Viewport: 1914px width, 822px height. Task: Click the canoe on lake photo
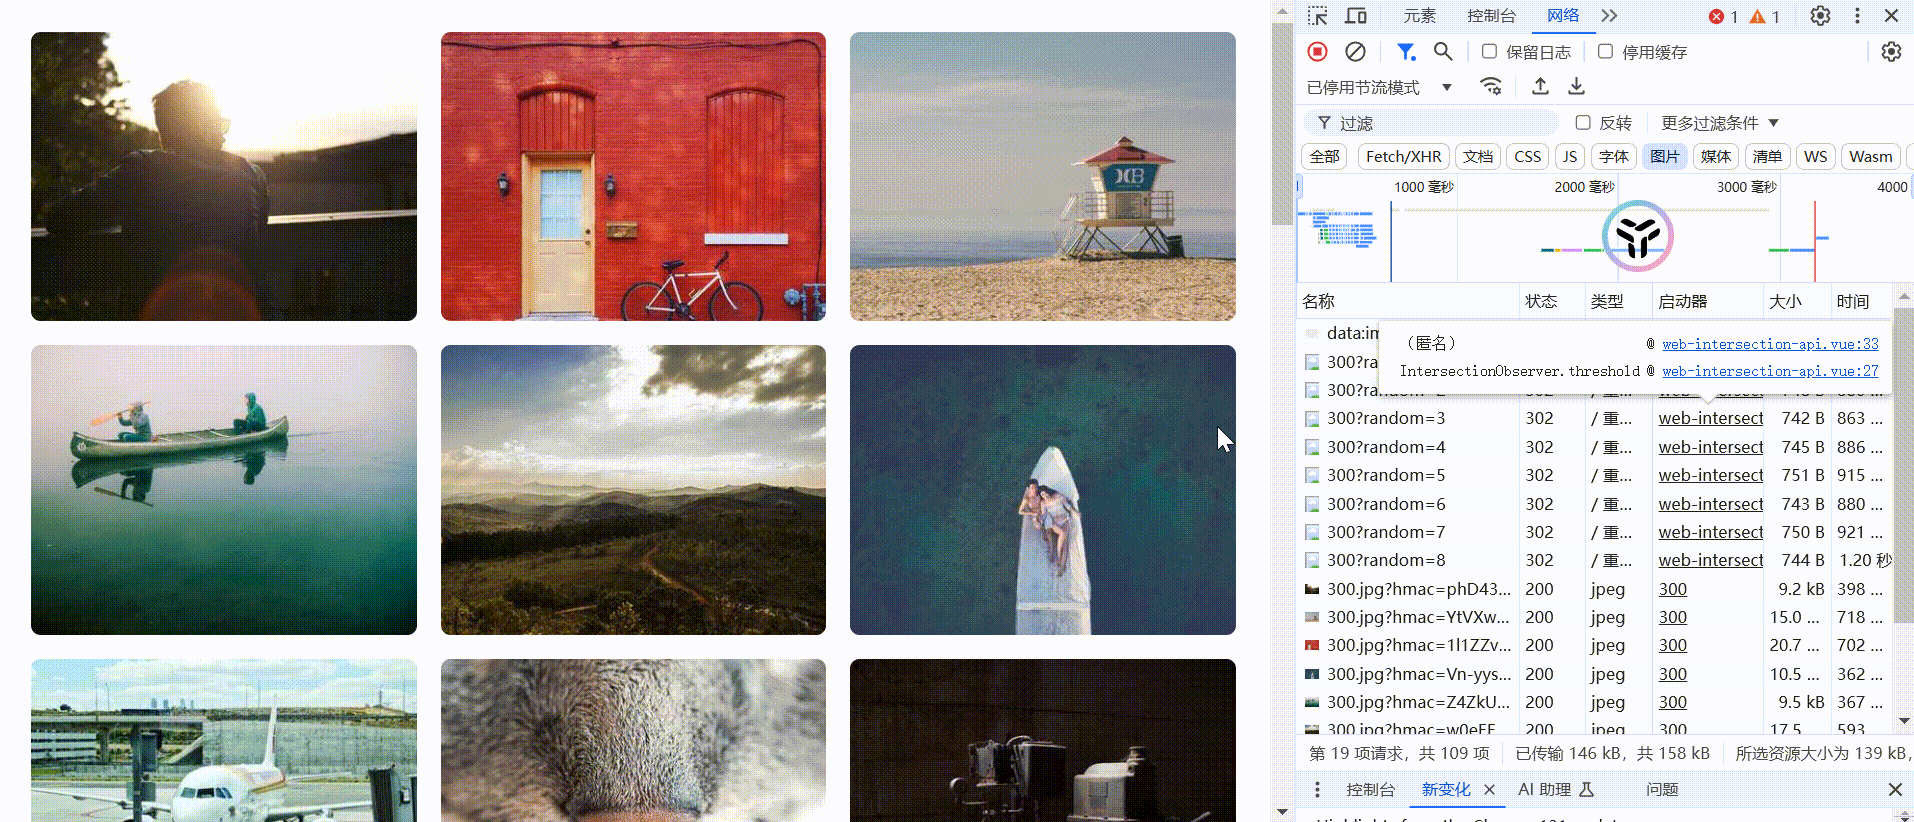(224, 490)
